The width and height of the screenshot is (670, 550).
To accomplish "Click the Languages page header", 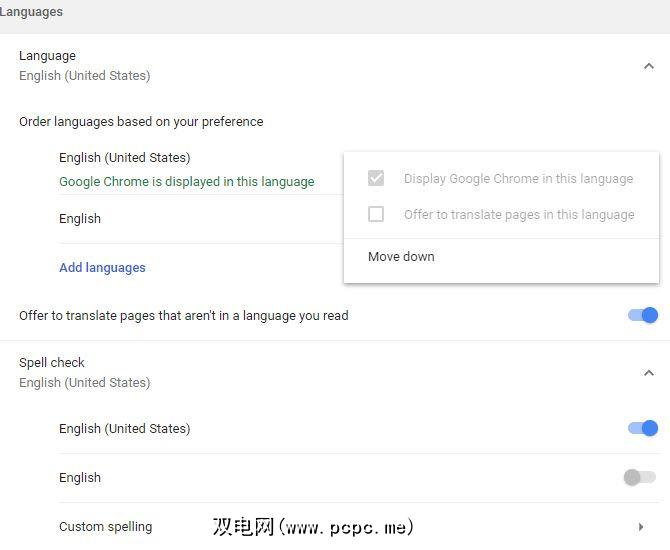I will coord(31,12).
